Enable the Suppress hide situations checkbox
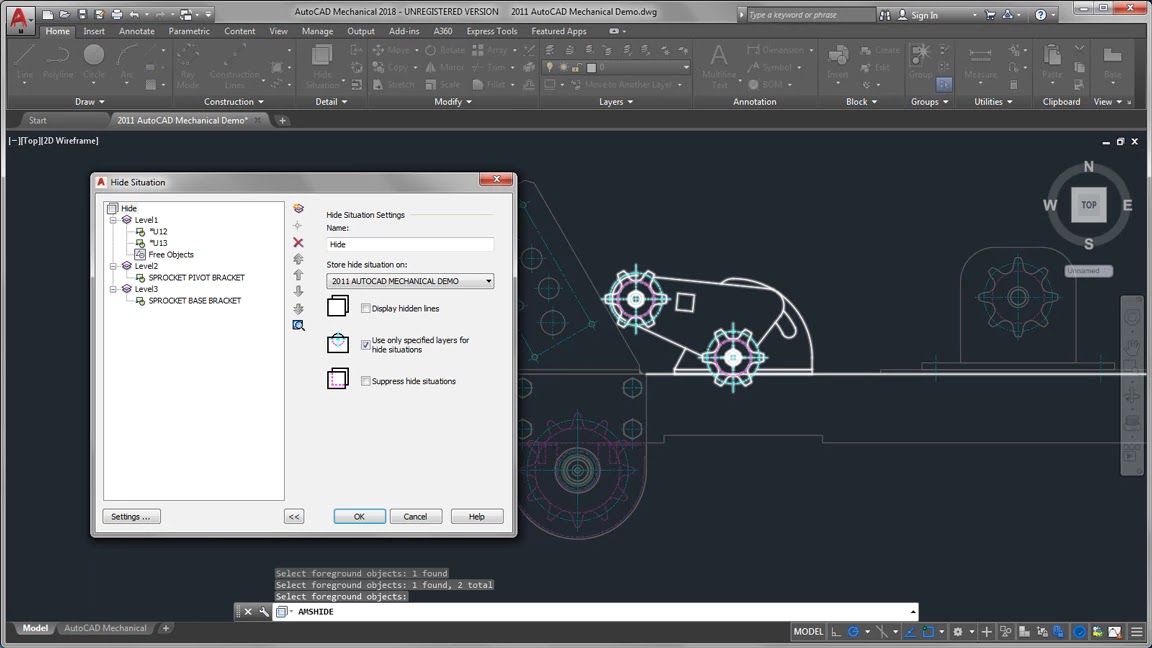 [x=366, y=381]
